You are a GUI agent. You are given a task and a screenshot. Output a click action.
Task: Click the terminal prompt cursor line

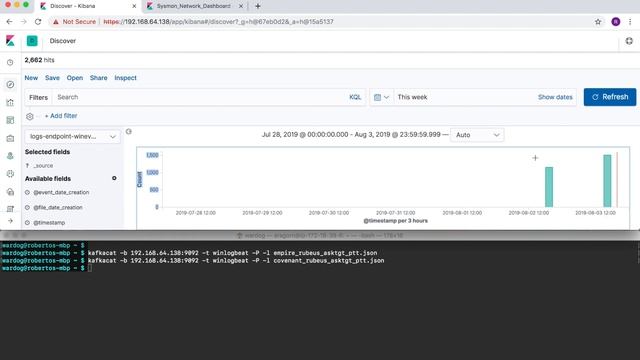pos(47,268)
